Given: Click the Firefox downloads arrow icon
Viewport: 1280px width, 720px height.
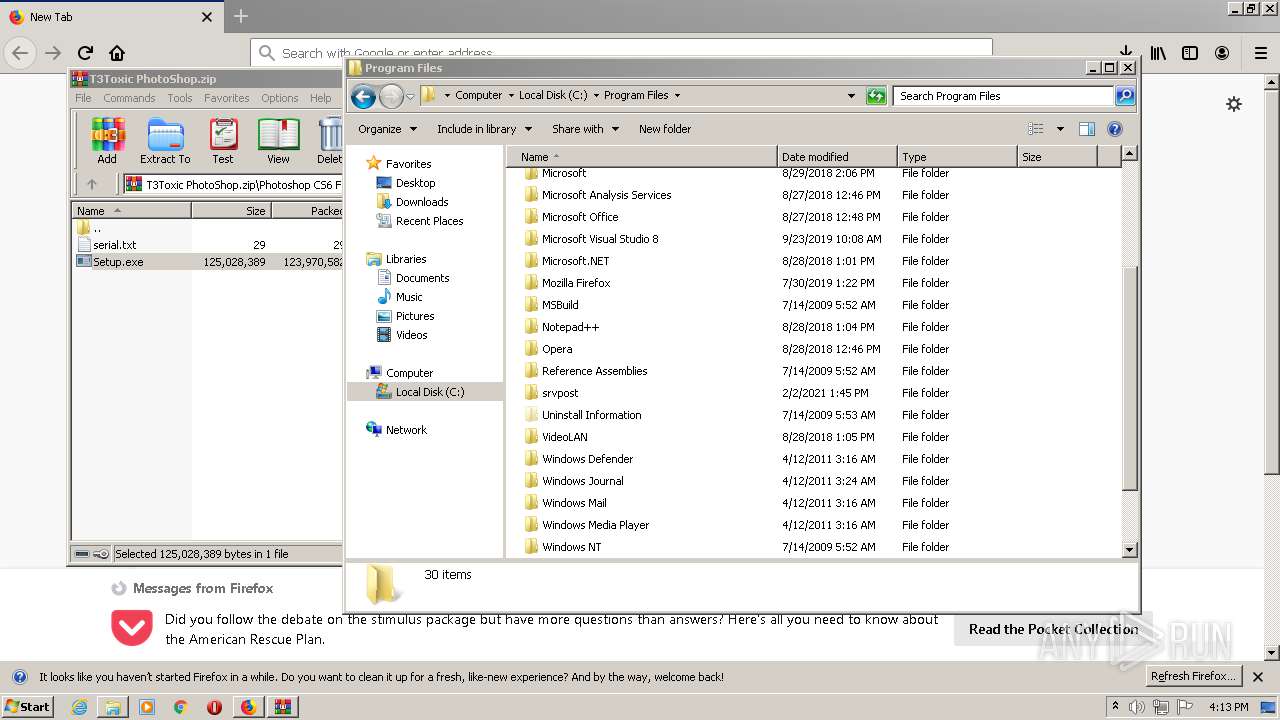Looking at the screenshot, I should (x=1125, y=52).
